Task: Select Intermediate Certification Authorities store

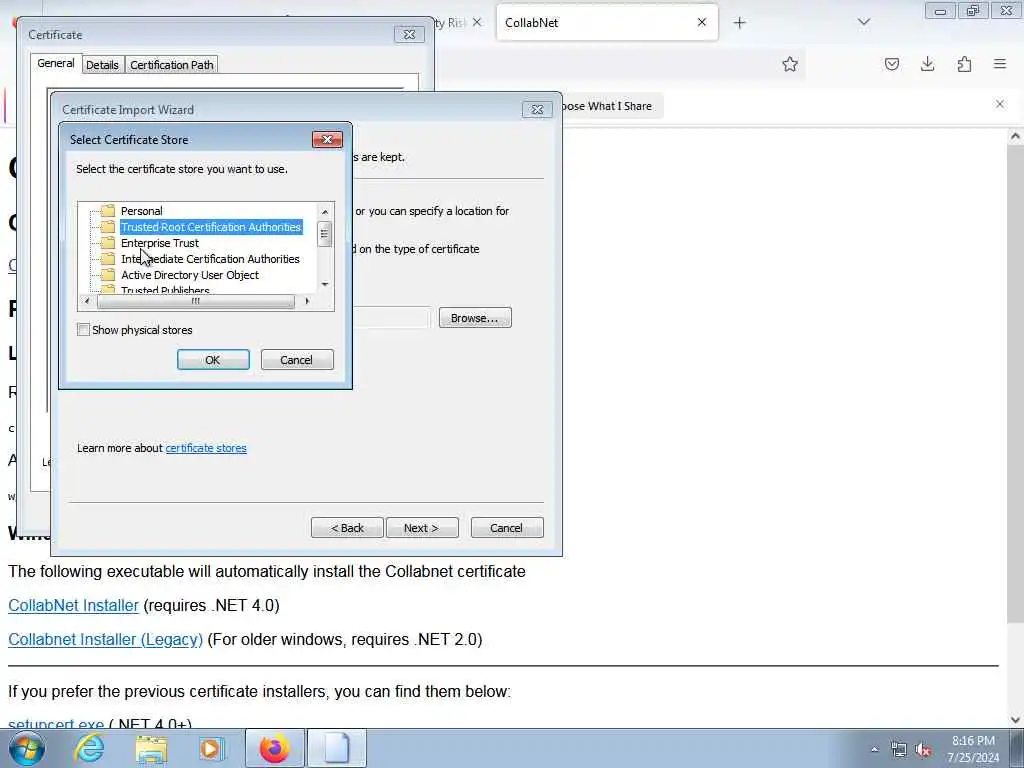Action: tap(210, 259)
